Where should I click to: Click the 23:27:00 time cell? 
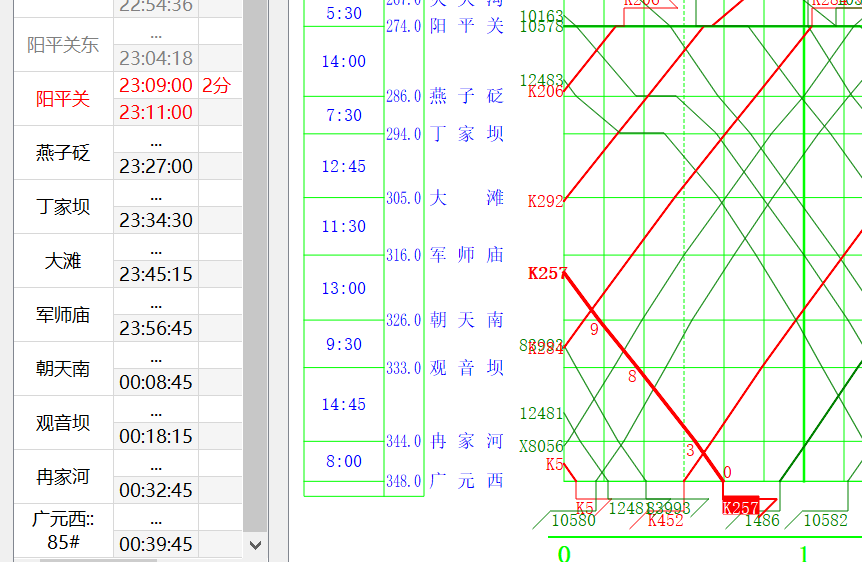[156, 166]
